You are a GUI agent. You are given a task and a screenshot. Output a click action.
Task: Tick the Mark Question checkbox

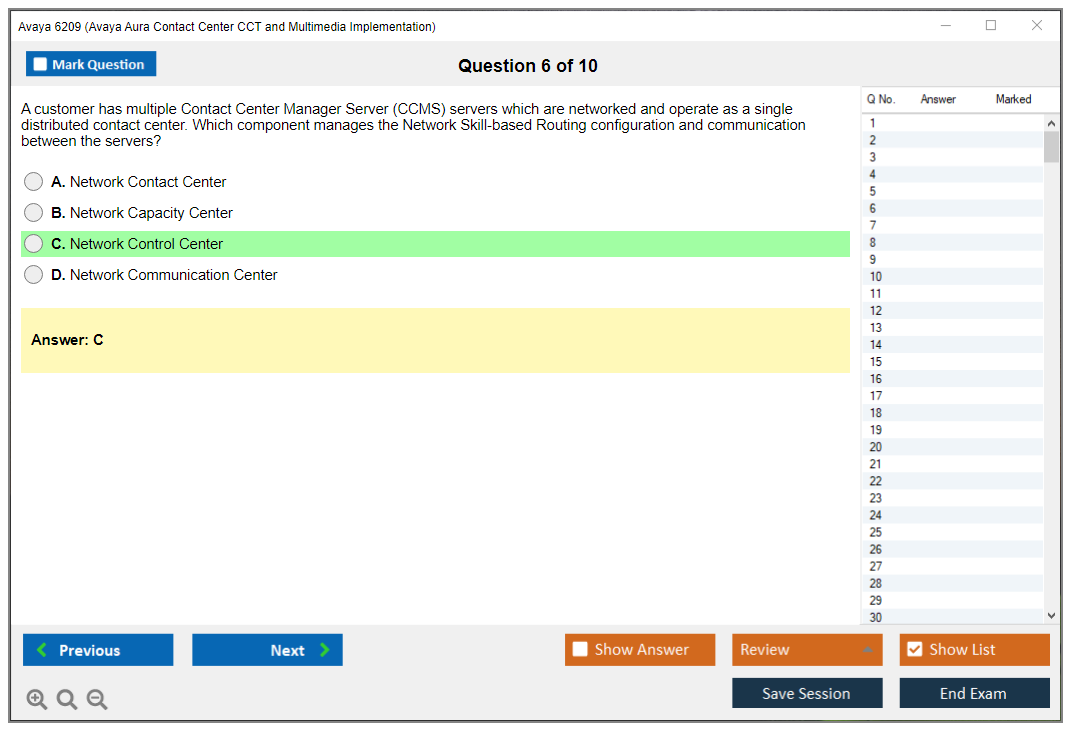coord(41,65)
